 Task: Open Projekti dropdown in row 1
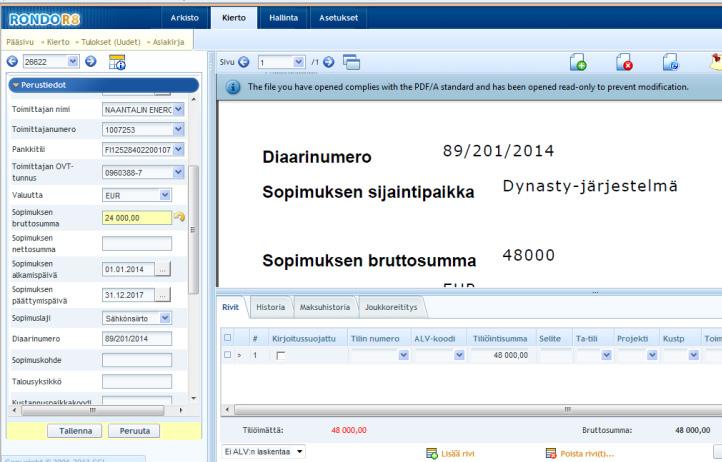pos(652,355)
